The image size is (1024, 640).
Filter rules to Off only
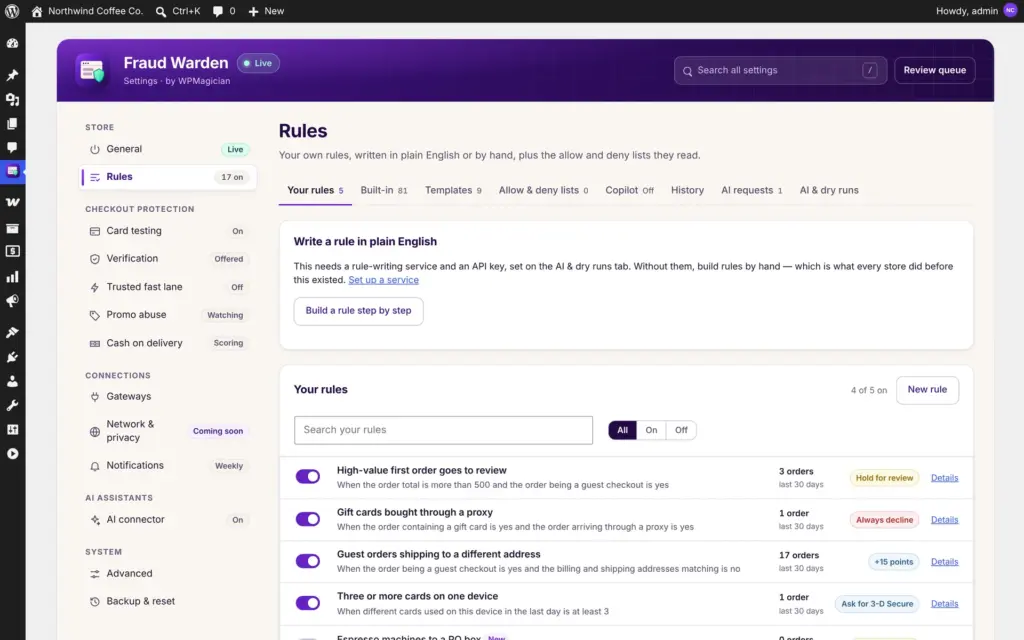(x=681, y=430)
